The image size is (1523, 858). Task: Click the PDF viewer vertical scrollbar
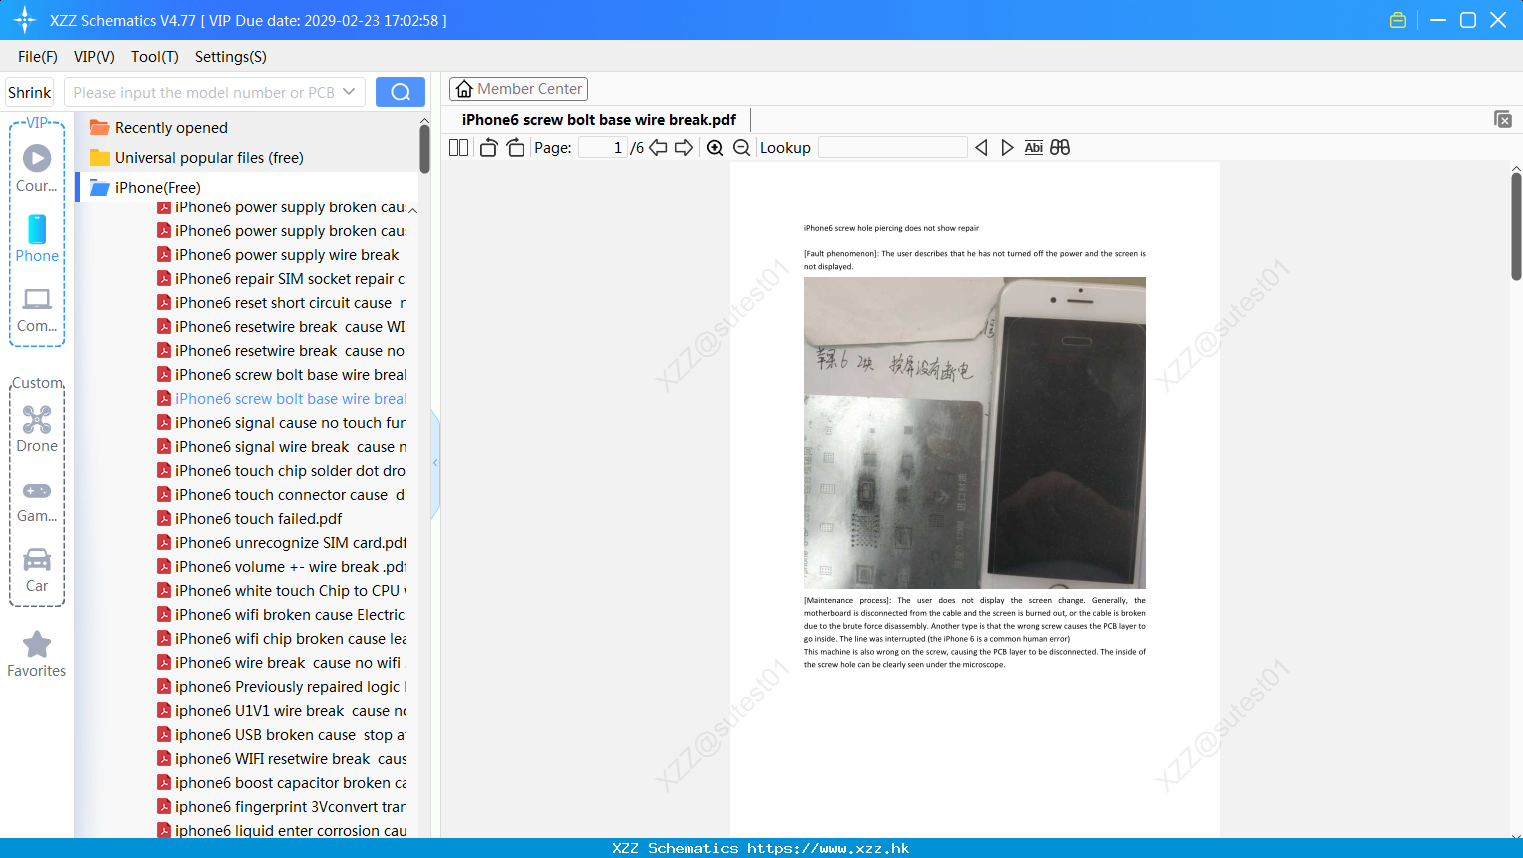click(1516, 227)
